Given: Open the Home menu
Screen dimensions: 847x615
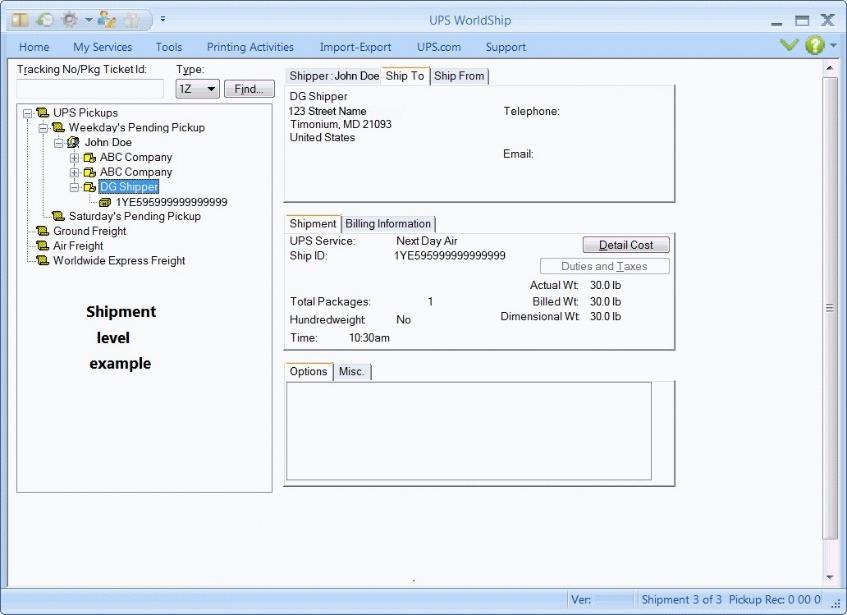Looking at the screenshot, I should [34, 47].
